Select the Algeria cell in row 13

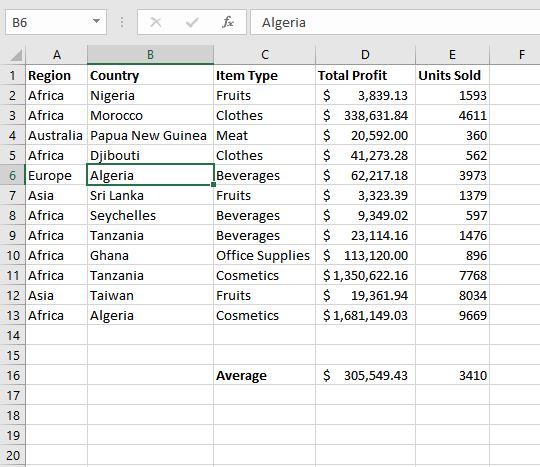click(150, 315)
